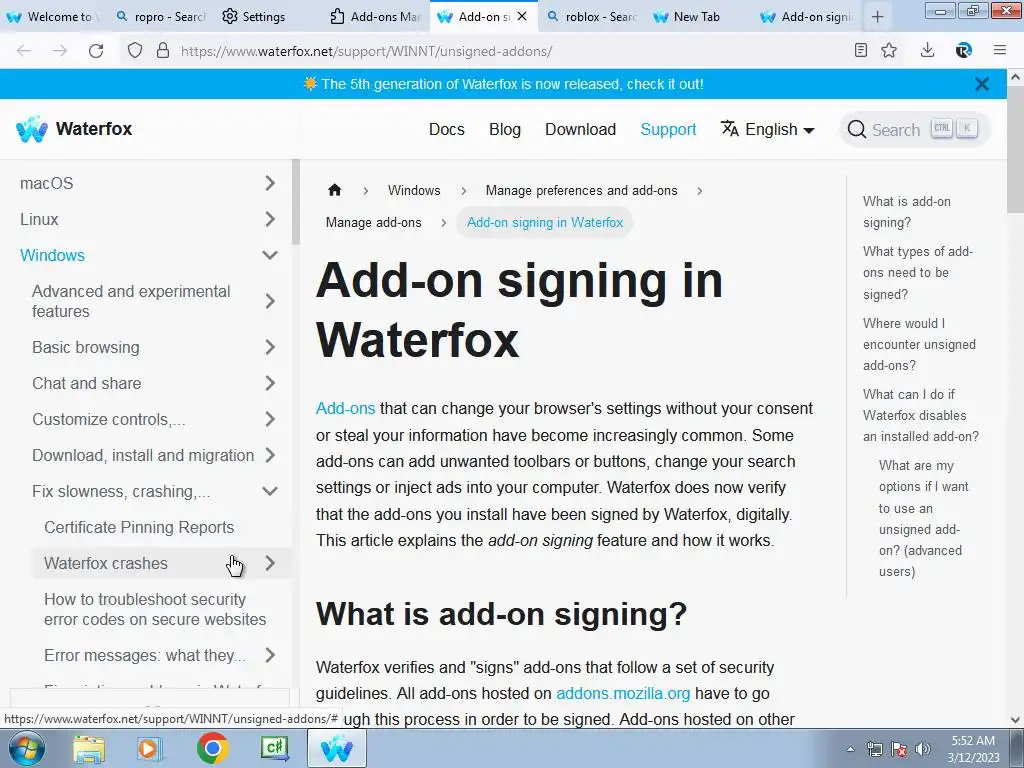Open How to troubleshoot security error codes

tap(155, 609)
